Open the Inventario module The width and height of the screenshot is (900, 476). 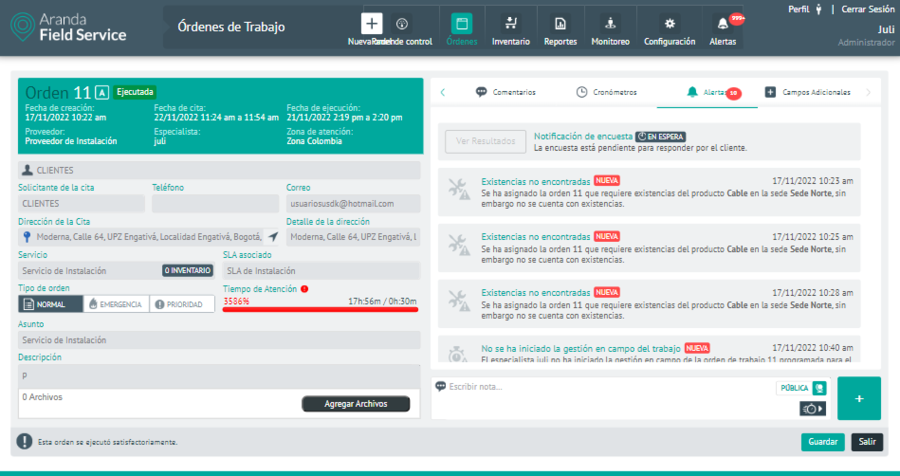(511, 29)
